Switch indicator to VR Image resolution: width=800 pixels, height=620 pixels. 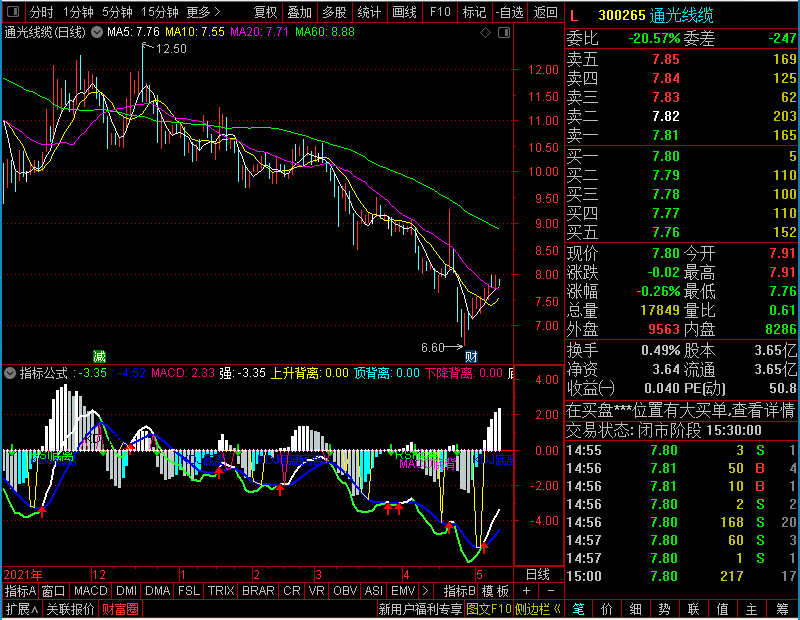[317, 591]
